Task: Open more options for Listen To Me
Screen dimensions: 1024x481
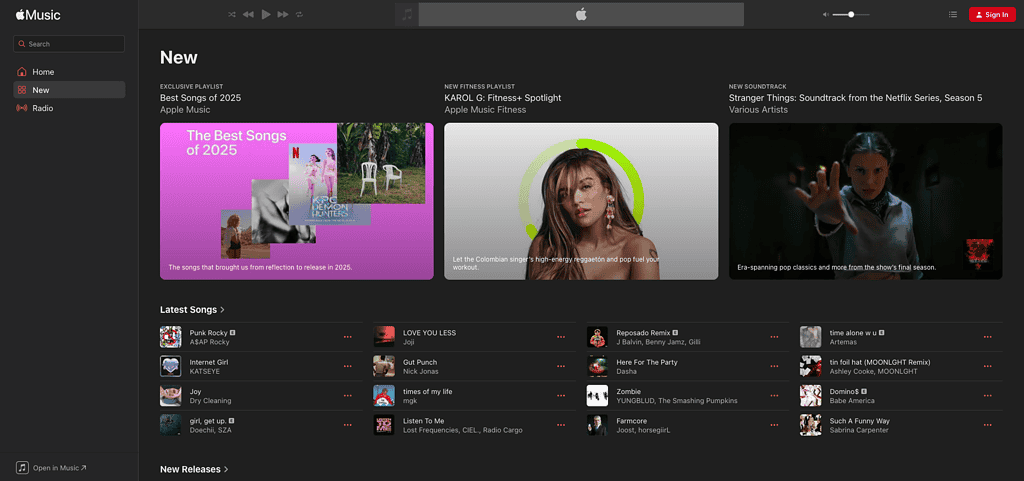Action: click(561, 425)
